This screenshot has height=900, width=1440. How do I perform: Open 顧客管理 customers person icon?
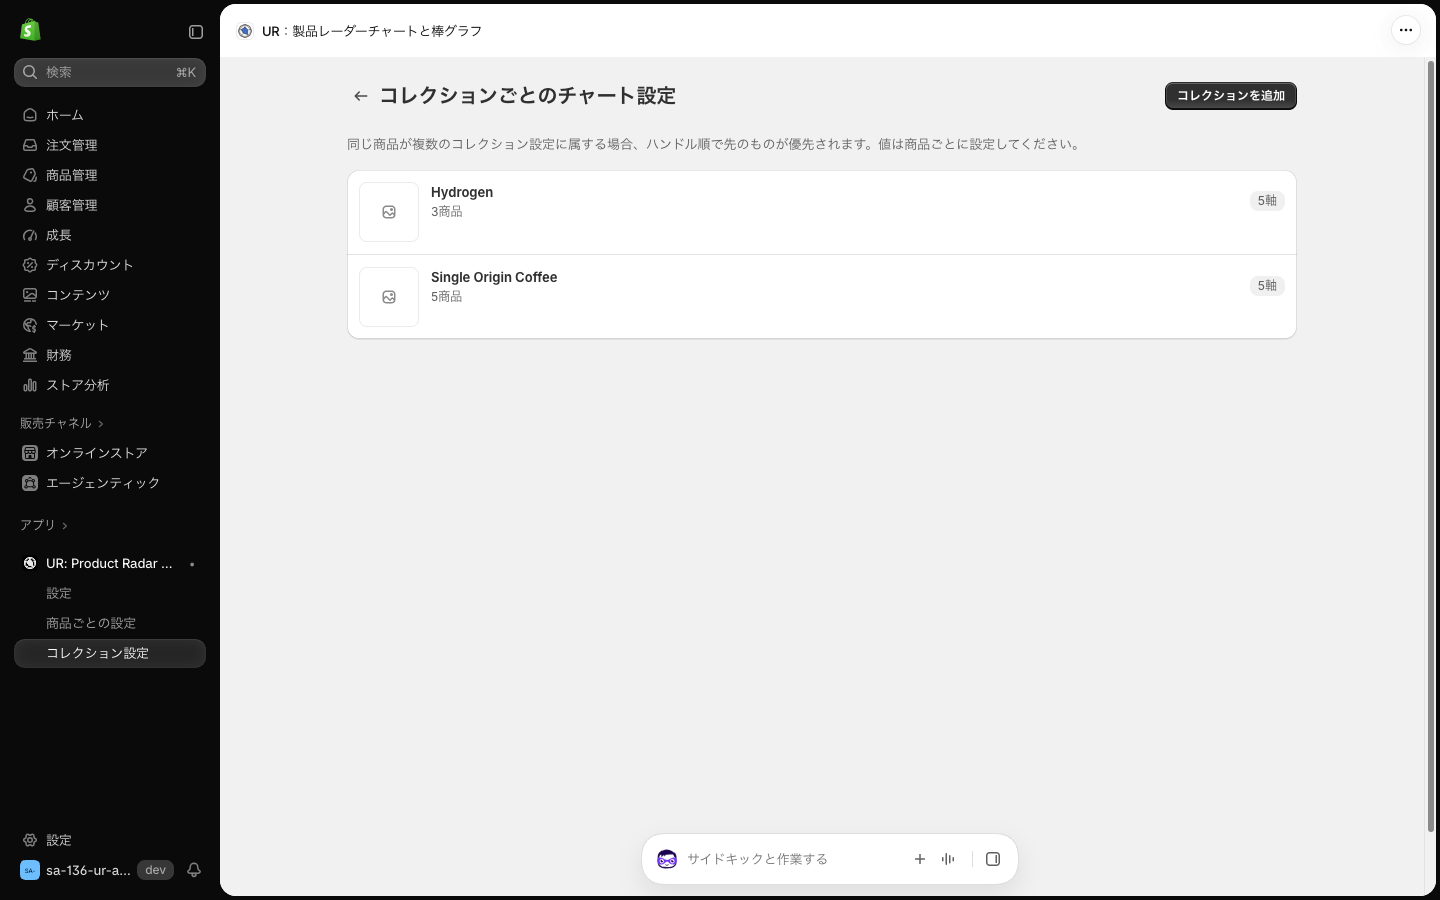point(30,205)
